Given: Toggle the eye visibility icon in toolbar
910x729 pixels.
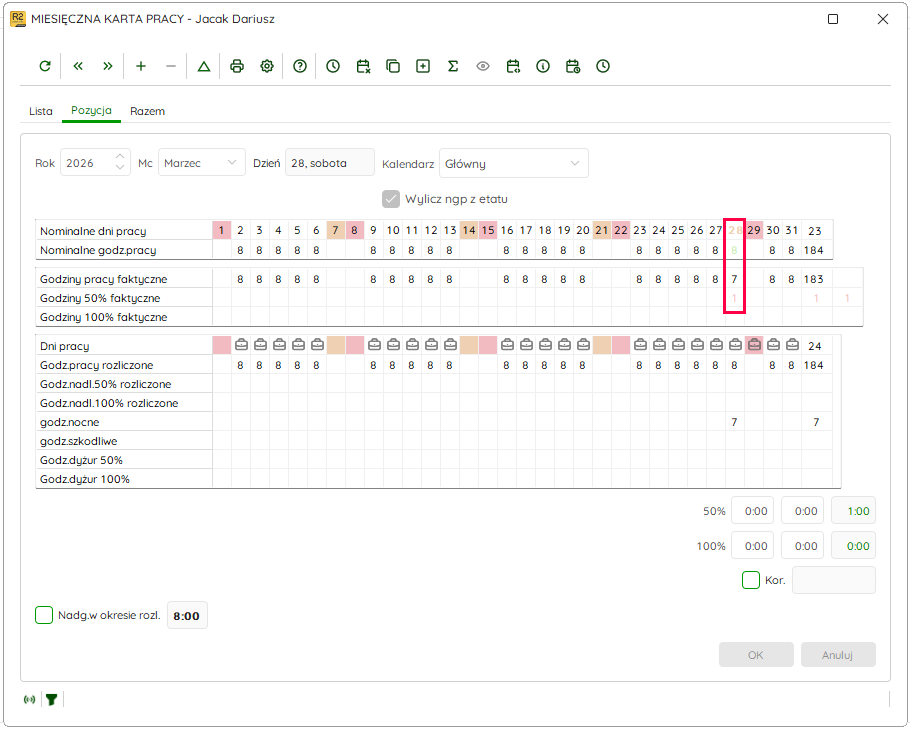Looking at the screenshot, I should pyautogui.click(x=483, y=66).
